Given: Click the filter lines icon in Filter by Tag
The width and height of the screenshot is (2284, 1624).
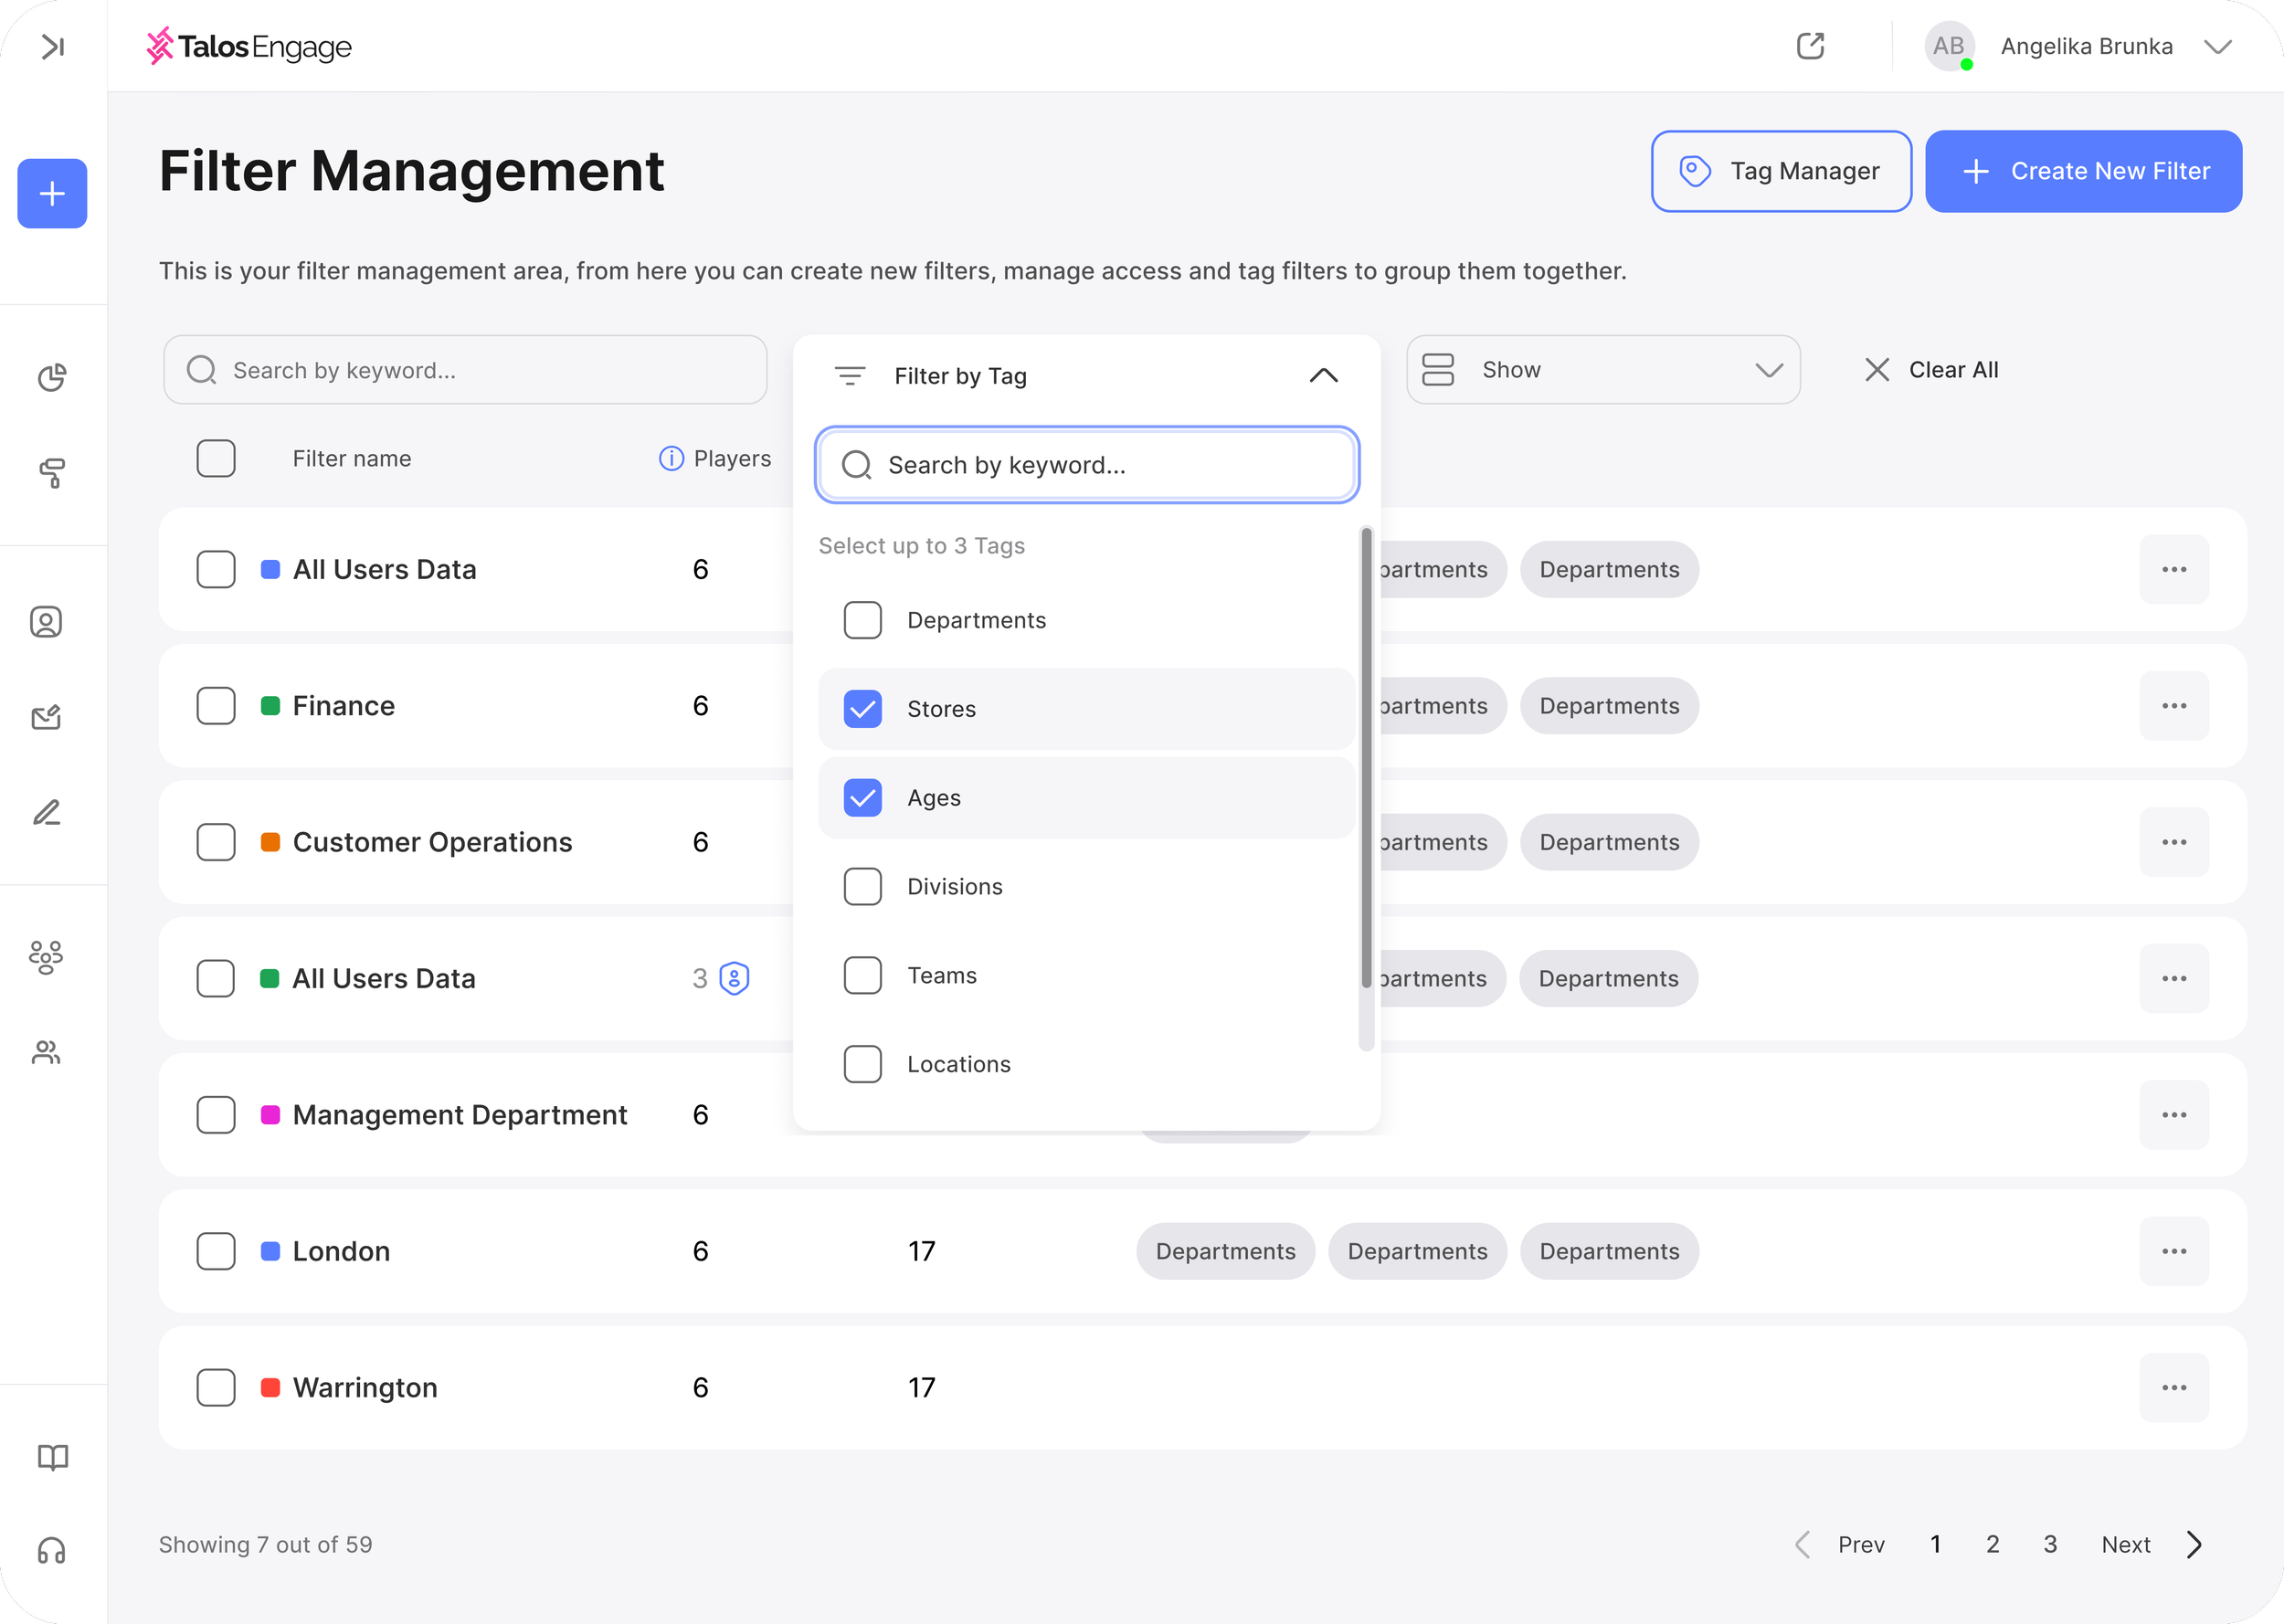Looking at the screenshot, I should click(850, 376).
